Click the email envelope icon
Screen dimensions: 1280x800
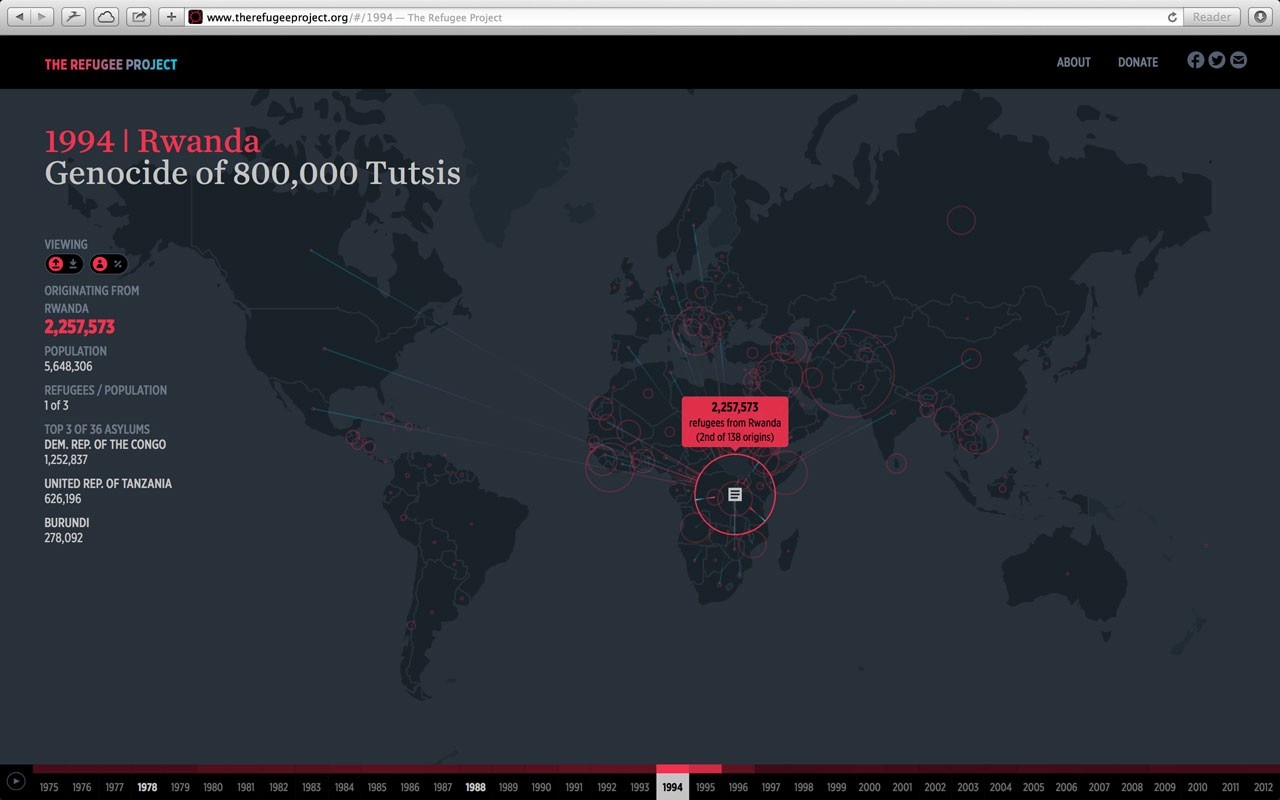coord(1239,60)
